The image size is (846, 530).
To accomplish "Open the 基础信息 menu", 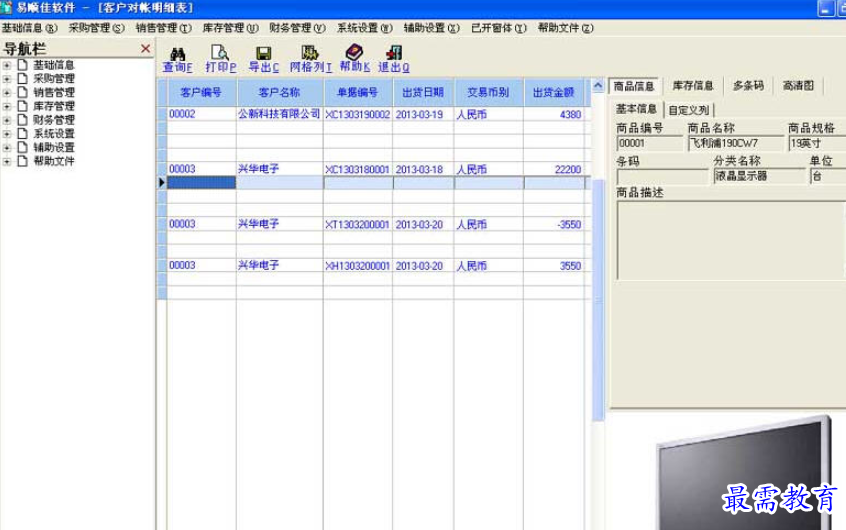I will [x=29, y=28].
